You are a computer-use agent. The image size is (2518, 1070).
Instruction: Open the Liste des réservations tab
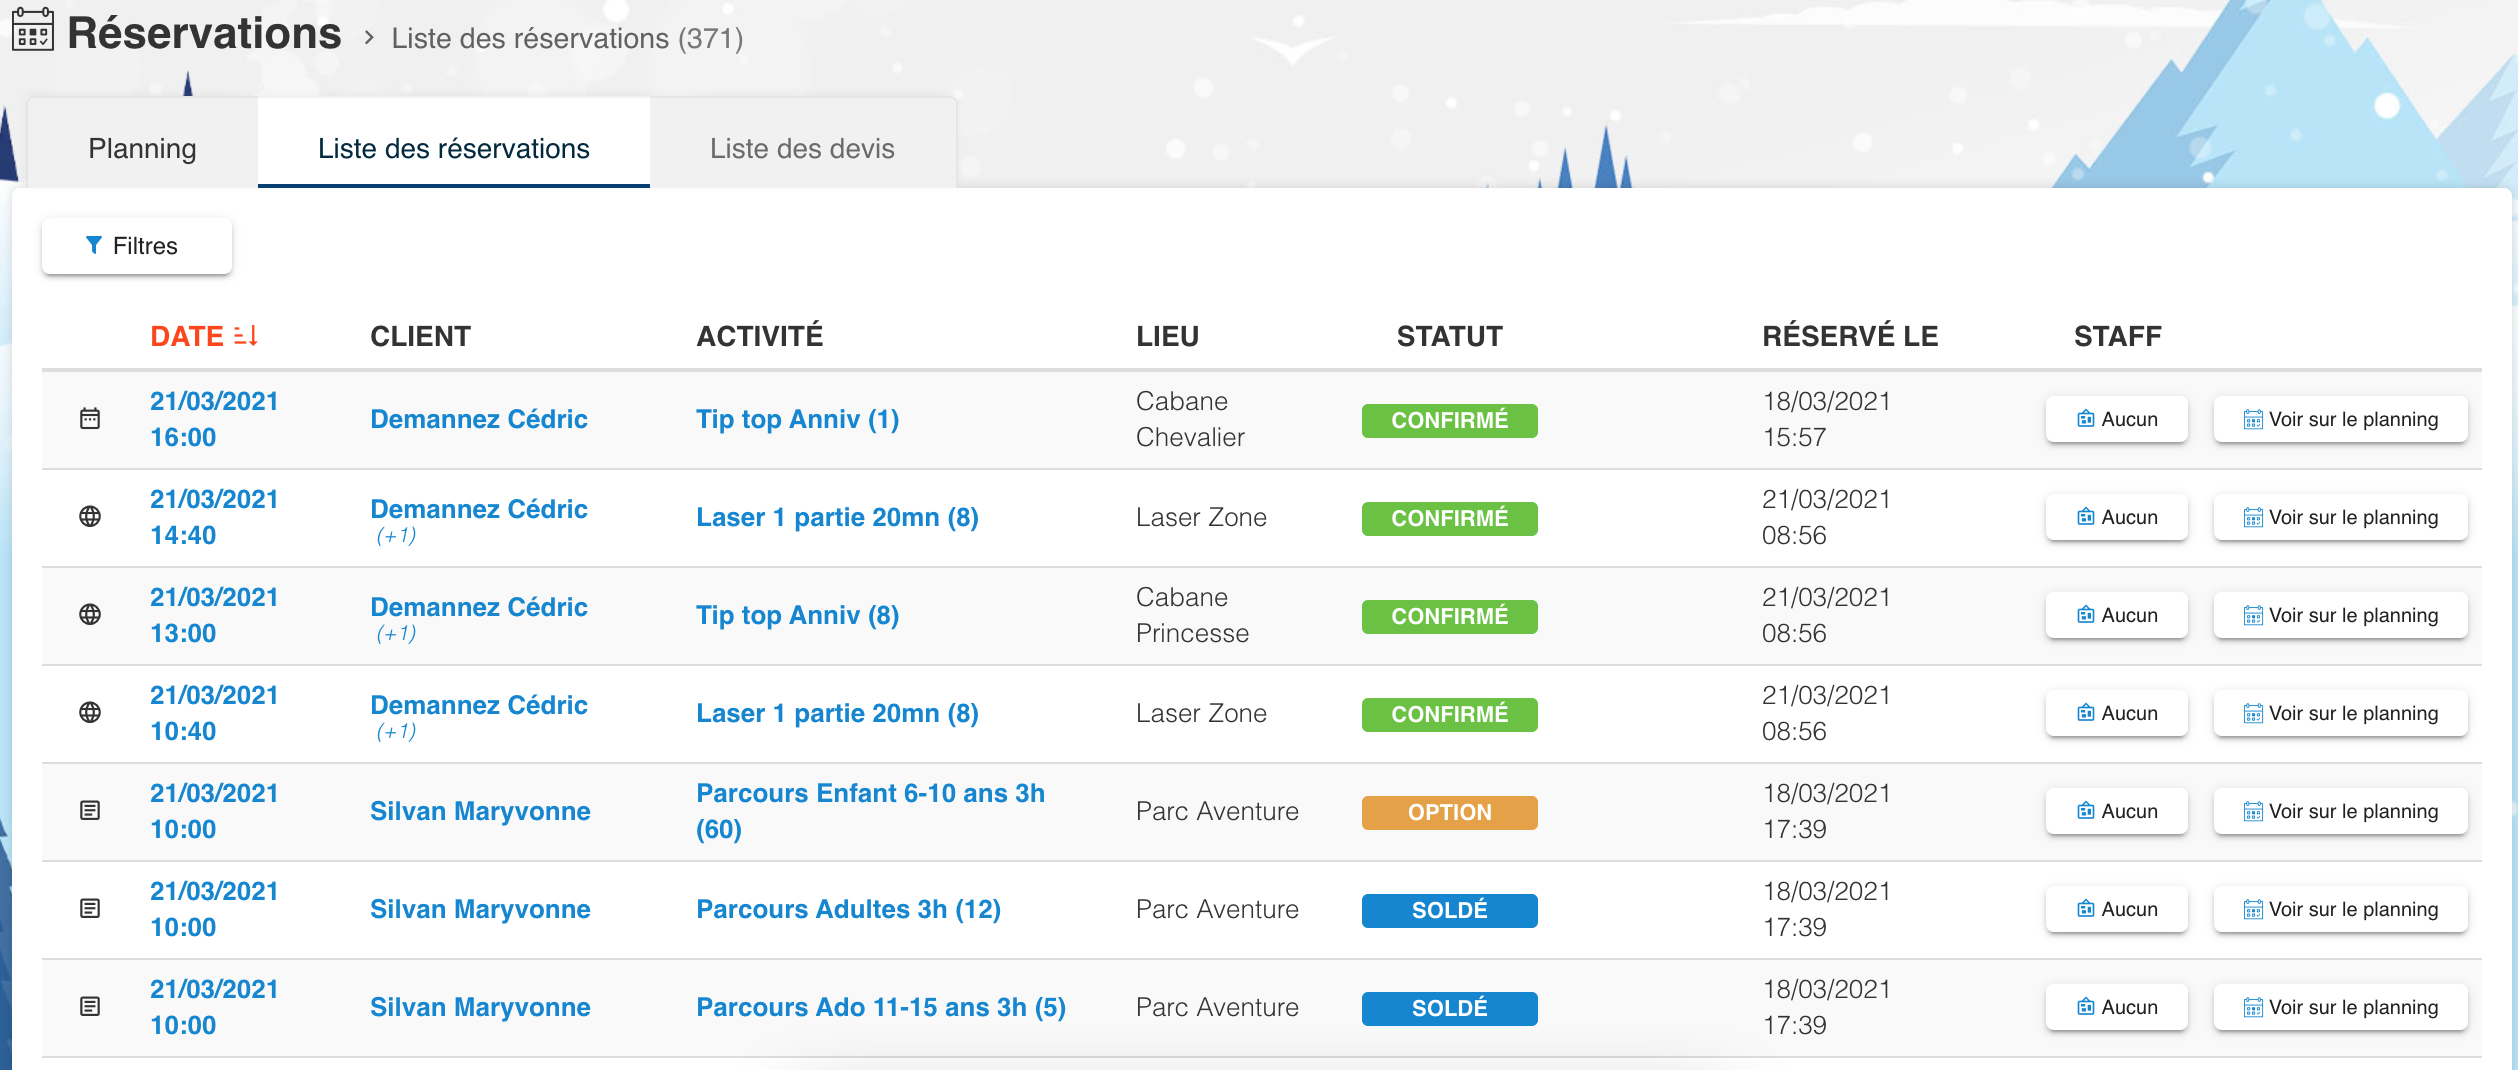[453, 148]
